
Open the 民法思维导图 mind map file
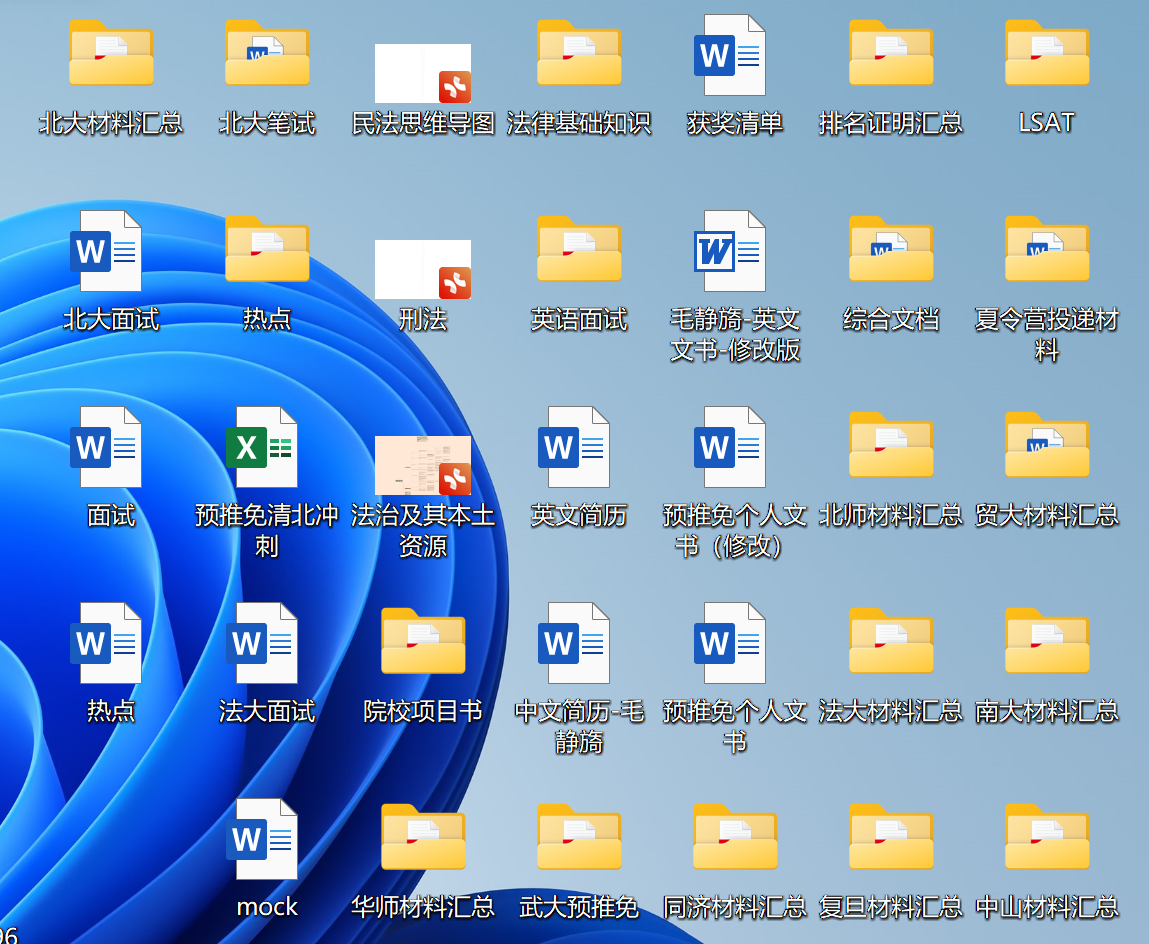[x=423, y=73]
